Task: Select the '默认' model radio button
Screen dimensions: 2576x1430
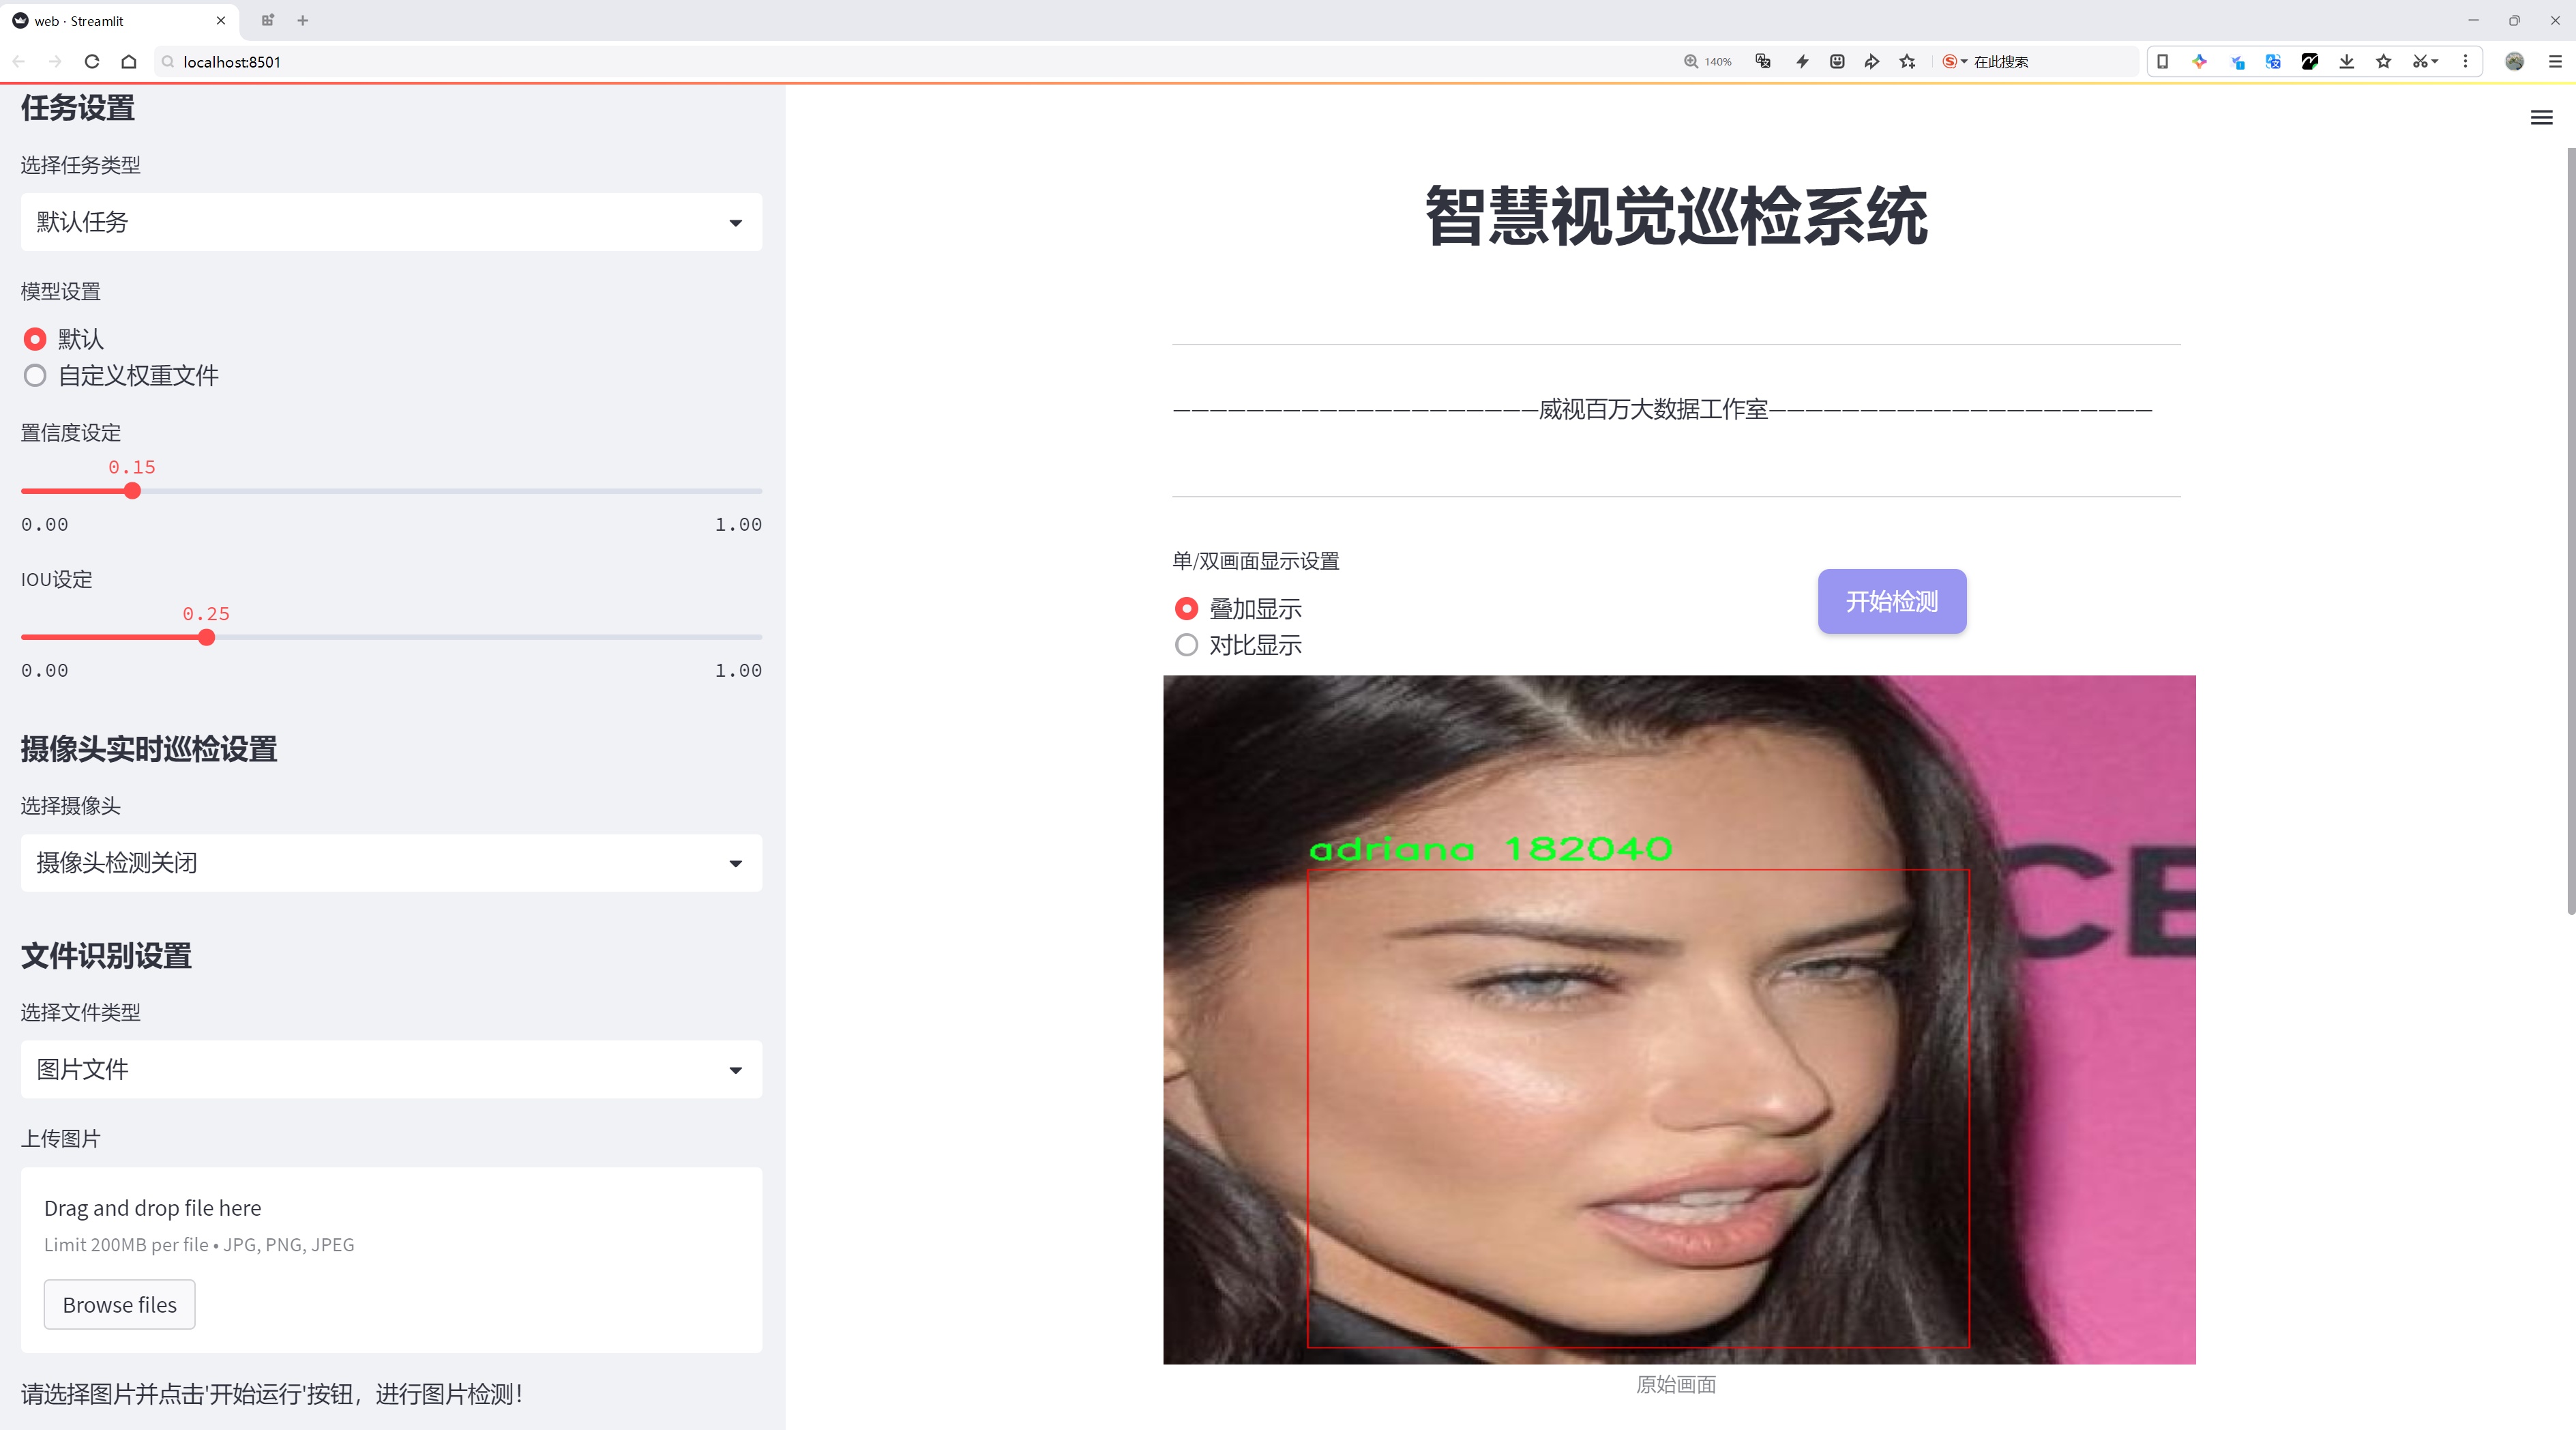Action: (x=35, y=339)
